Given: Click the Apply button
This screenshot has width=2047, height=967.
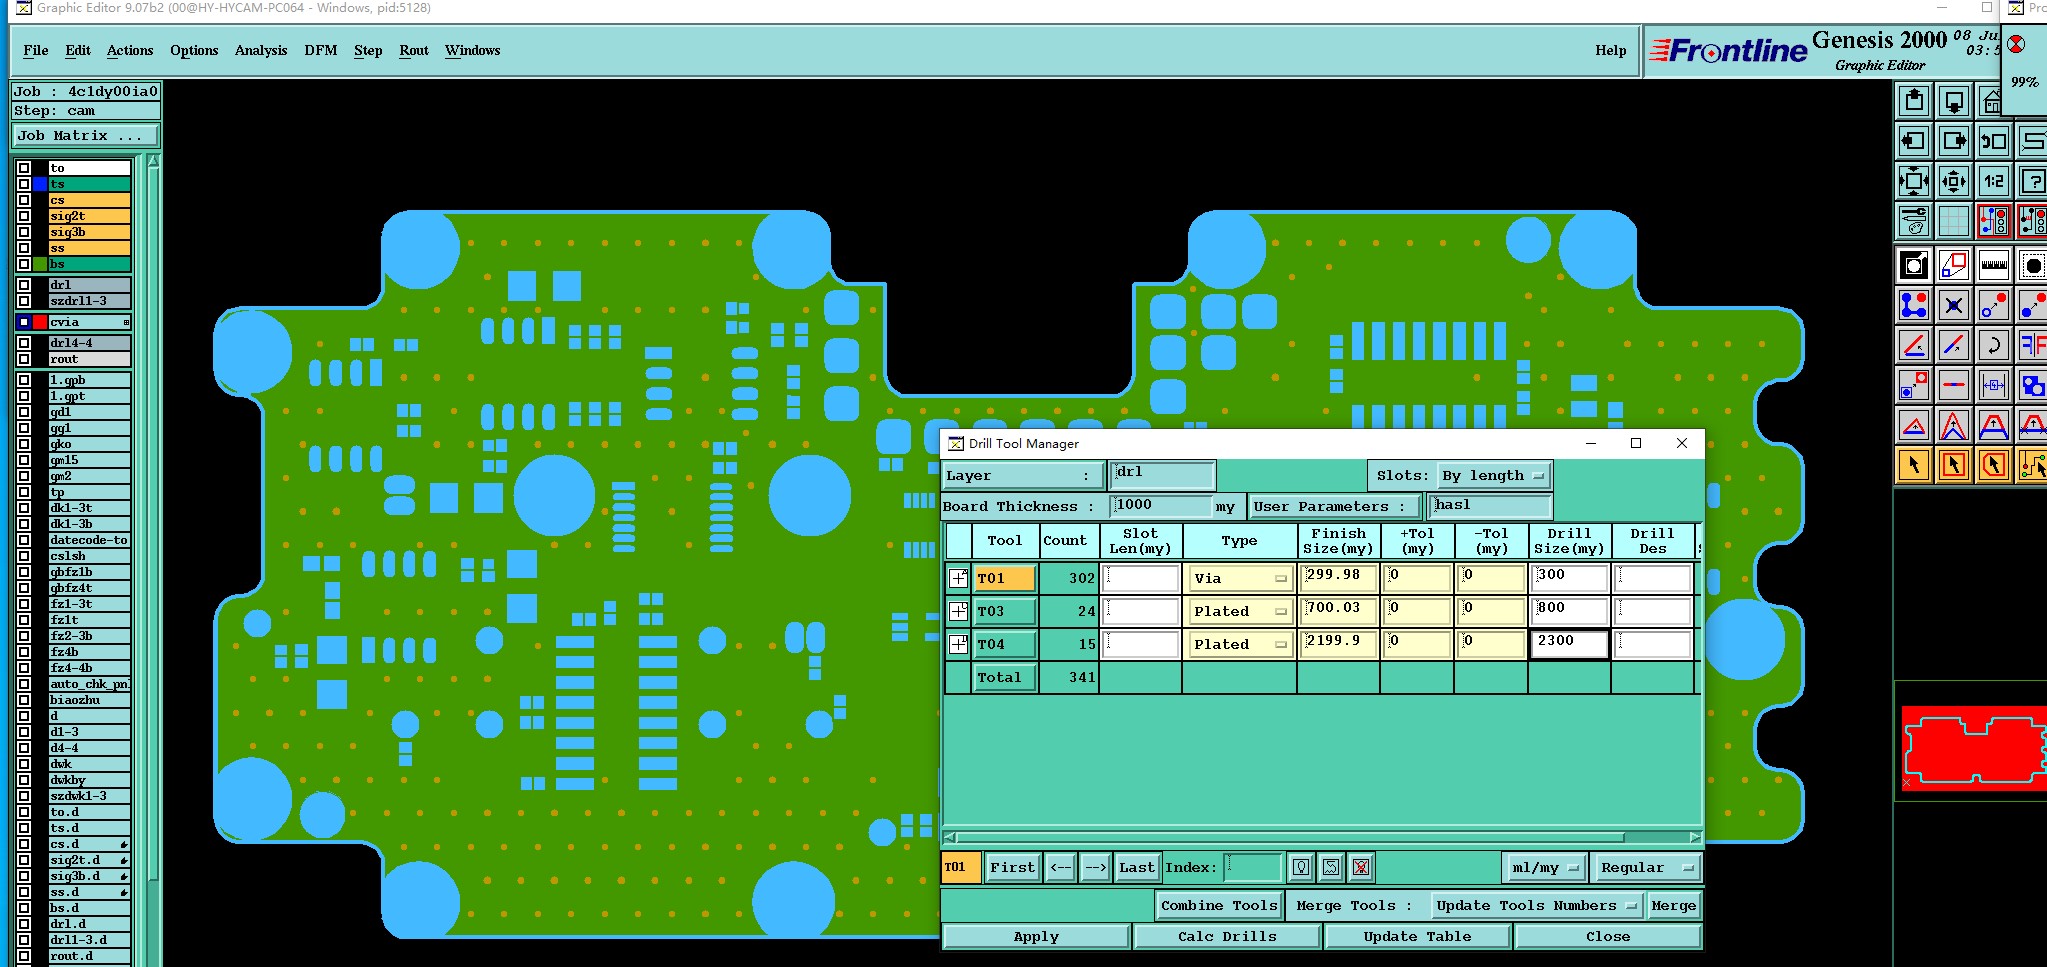Looking at the screenshot, I should coord(1036,937).
